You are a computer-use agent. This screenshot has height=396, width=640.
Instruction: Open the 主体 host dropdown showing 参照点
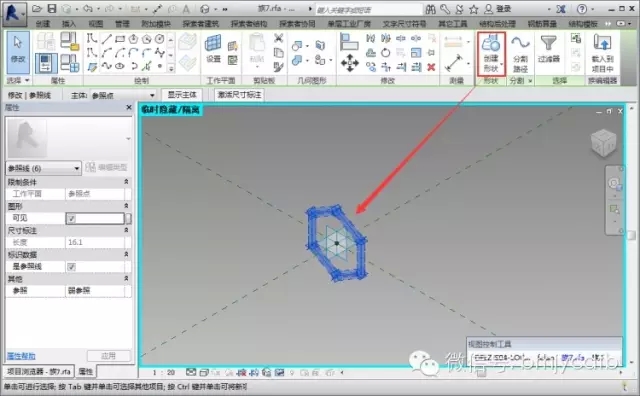coord(123,96)
